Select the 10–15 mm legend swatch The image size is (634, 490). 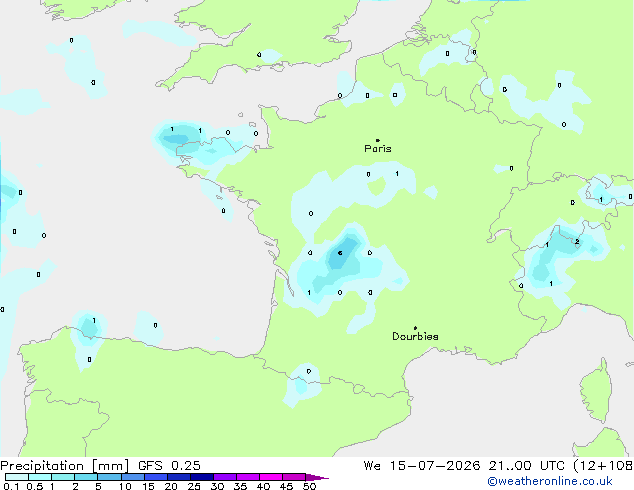(x=133, y=477)
